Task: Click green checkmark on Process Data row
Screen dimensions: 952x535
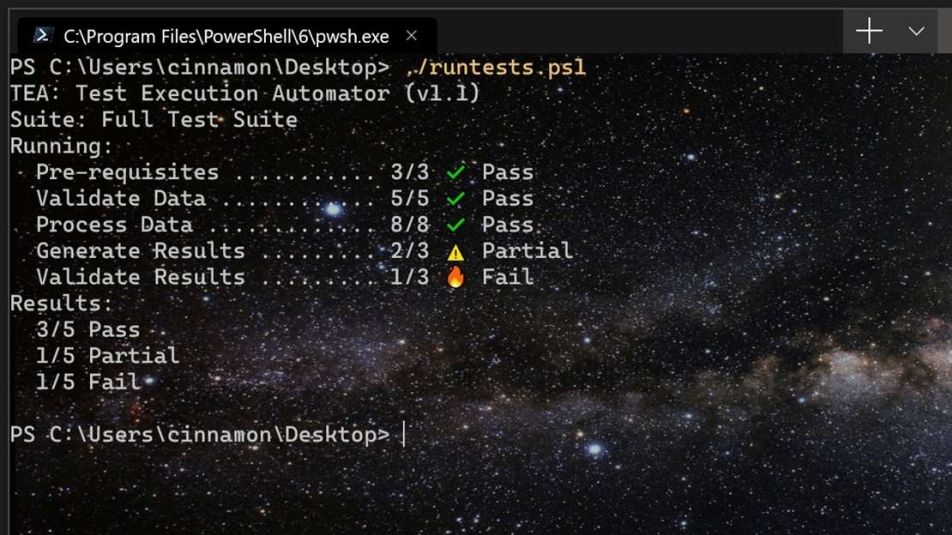Action: point(456,225)
